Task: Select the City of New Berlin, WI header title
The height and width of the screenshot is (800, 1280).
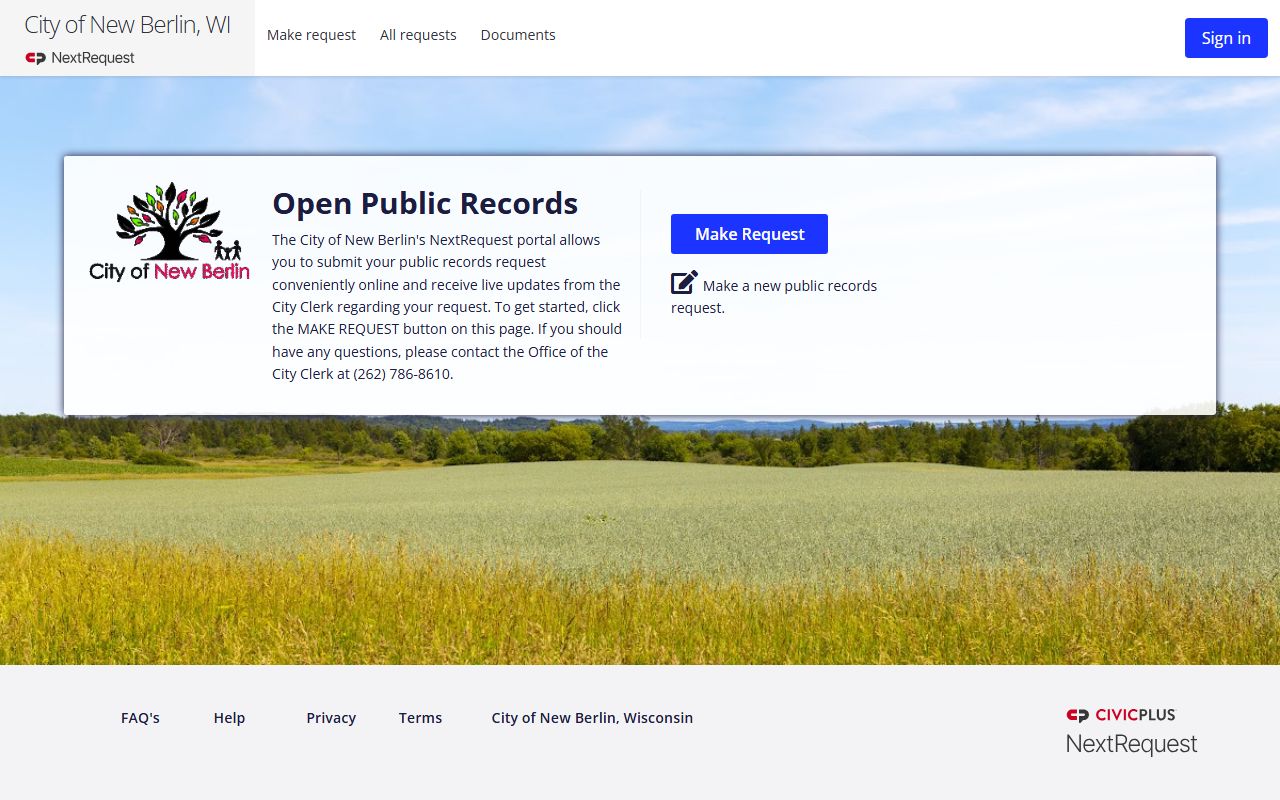Action: [x=127, y=26]
